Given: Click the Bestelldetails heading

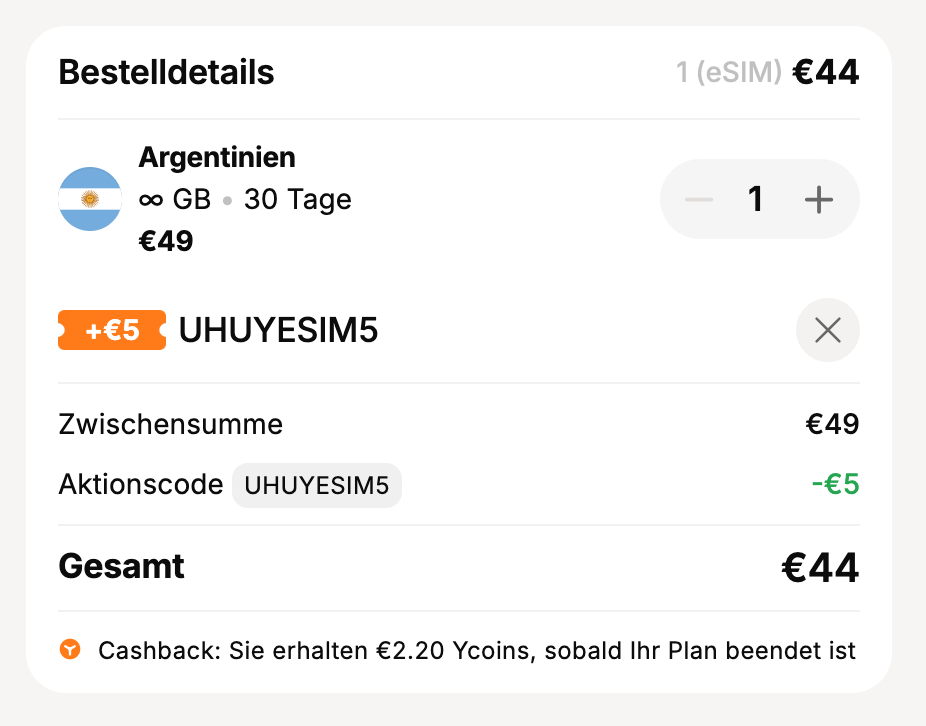Looking at the screenshot, I should [x=165, y=72].
